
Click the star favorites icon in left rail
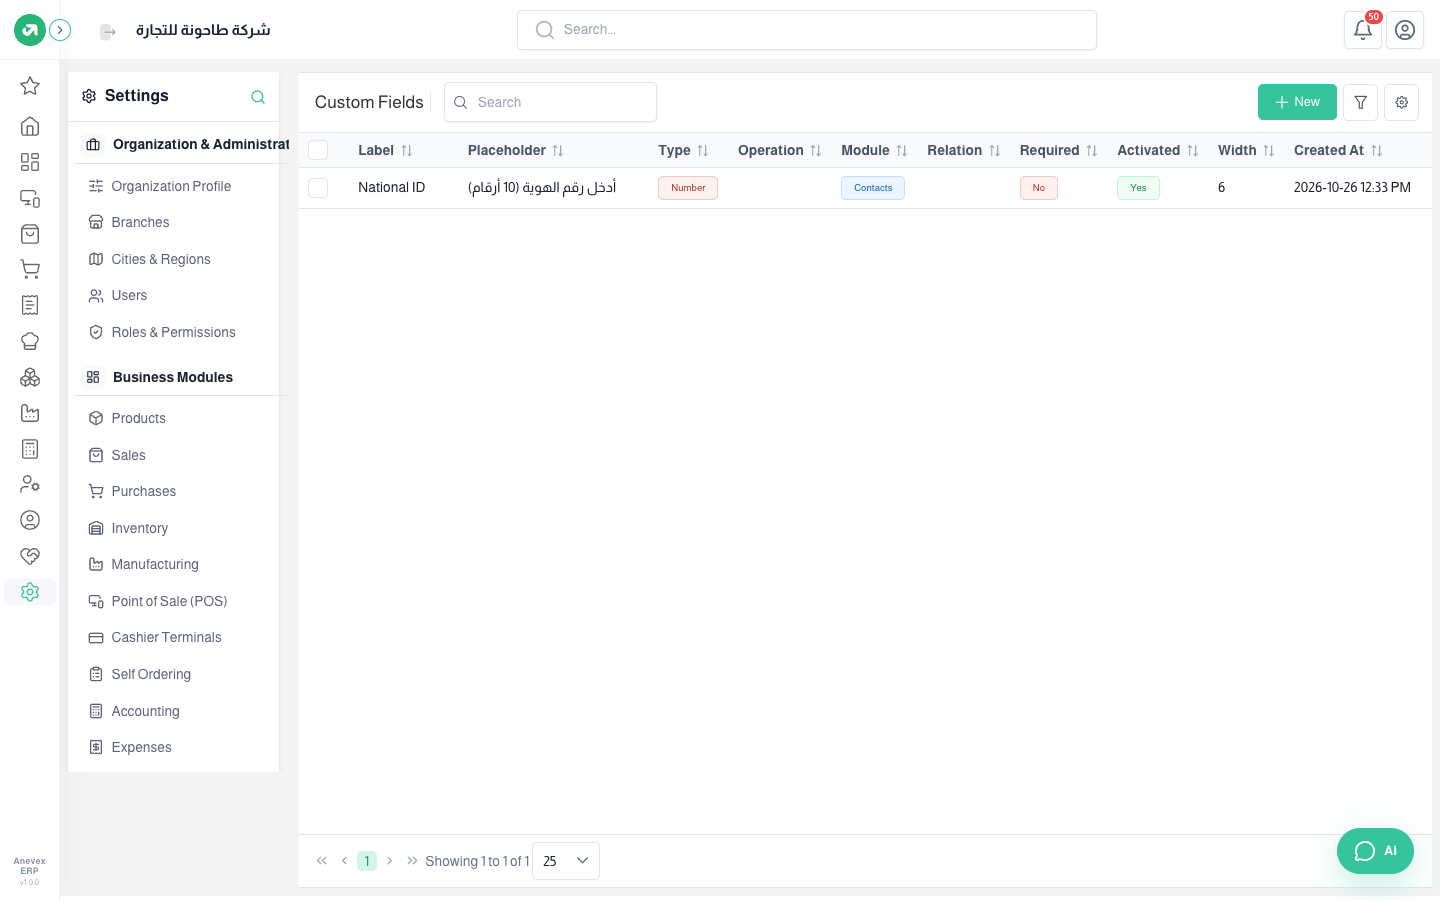pos(30,86)
